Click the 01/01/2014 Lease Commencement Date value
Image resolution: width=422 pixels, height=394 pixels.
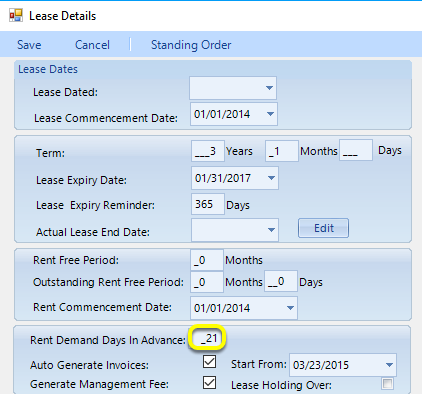222,114
